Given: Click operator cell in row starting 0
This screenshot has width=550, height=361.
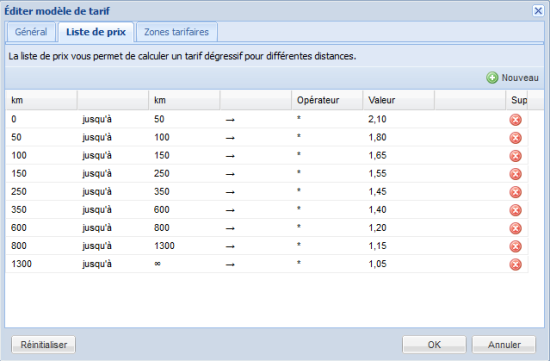Looking at the screenshot, I should pyautogui.click(x=327, y=119).
